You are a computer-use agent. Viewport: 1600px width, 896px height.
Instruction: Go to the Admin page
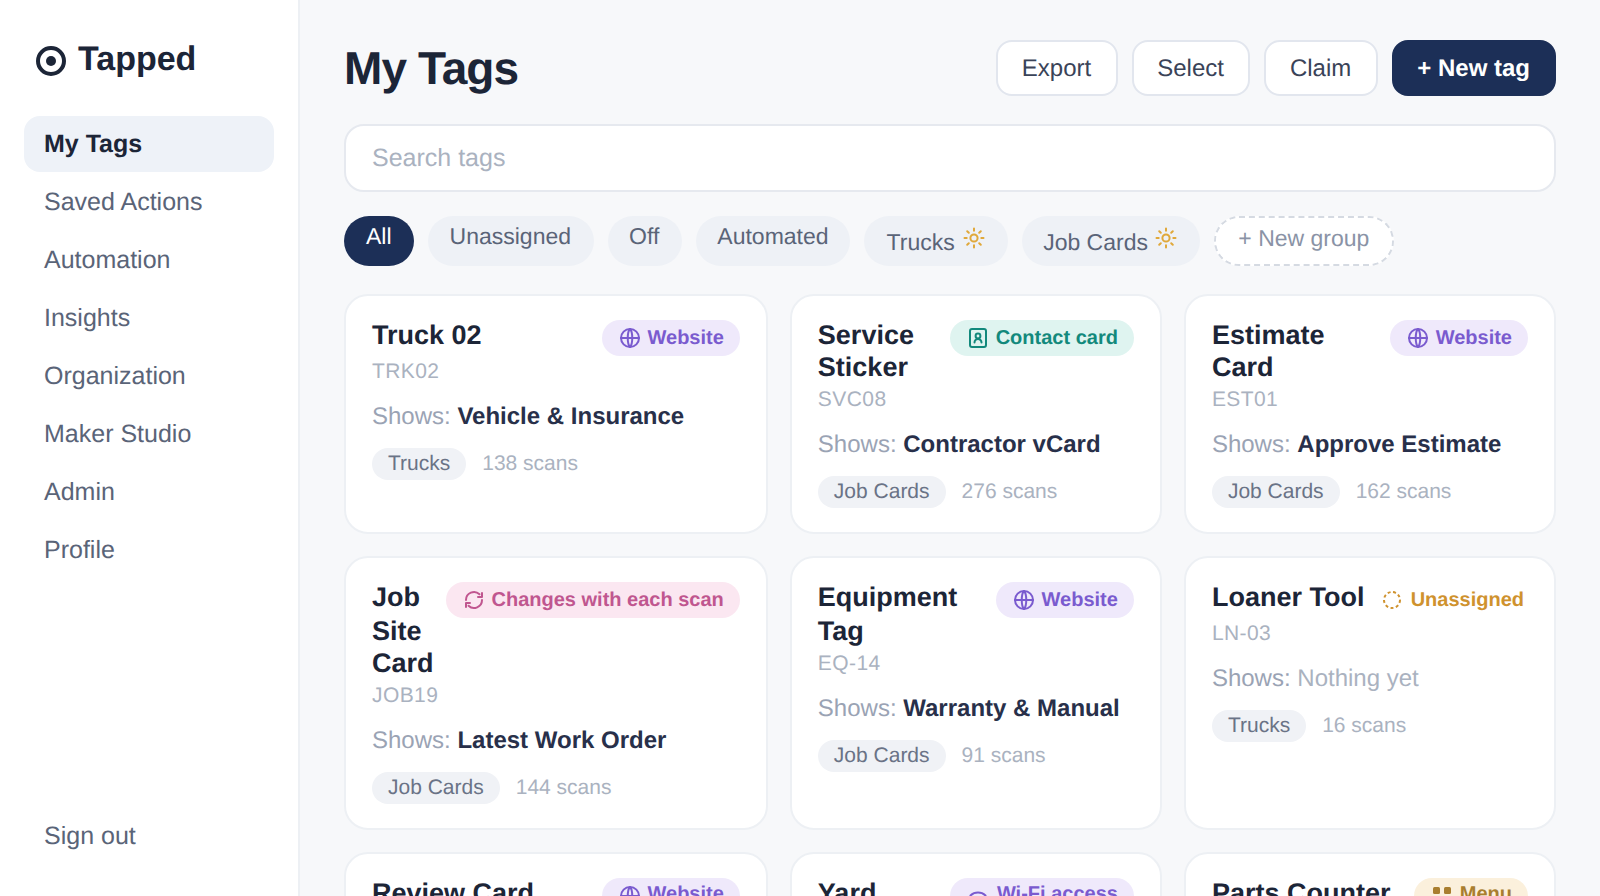149,492
